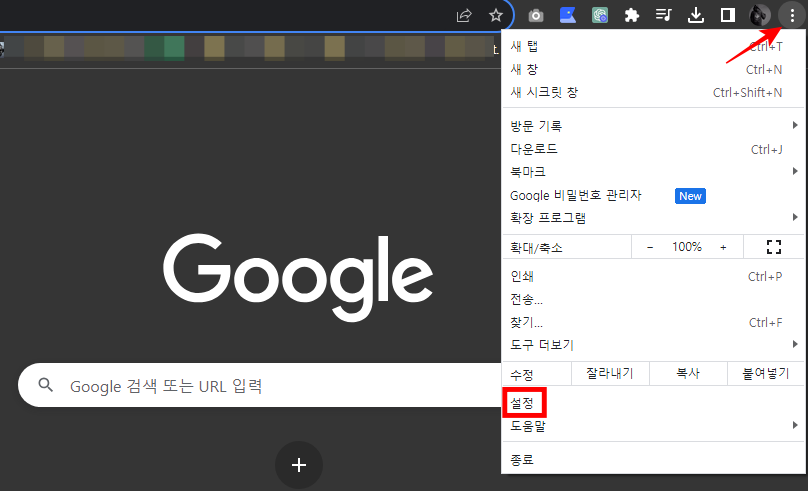Click the three-dot Chrome menu button
Screen dimensions: 808x491
coord(792,15)
